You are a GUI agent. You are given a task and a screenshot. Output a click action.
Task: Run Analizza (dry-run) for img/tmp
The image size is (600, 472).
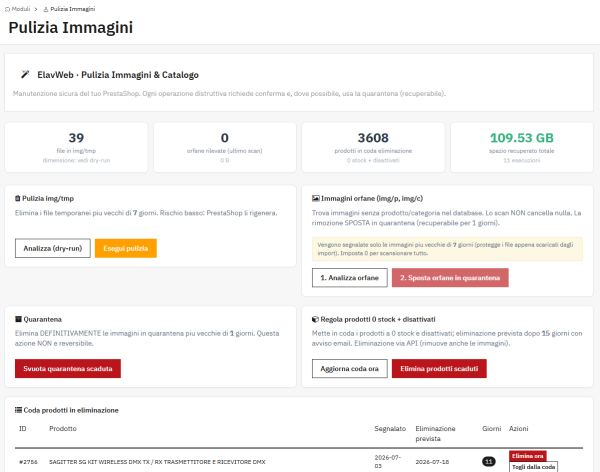(x=53, y=248)
